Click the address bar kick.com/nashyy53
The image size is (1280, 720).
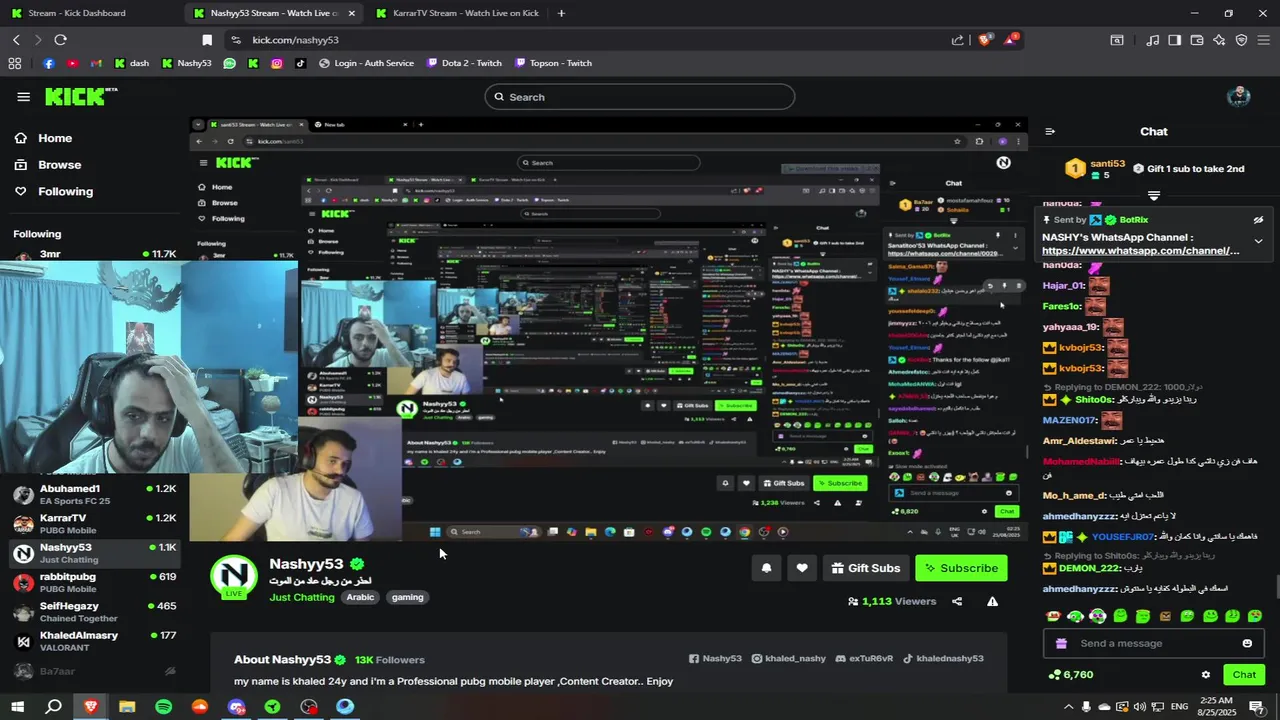point(295,40)
